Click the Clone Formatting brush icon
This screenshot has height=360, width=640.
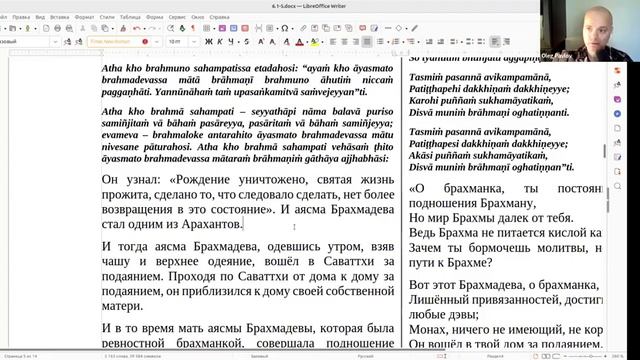click(x=123, y=28)
